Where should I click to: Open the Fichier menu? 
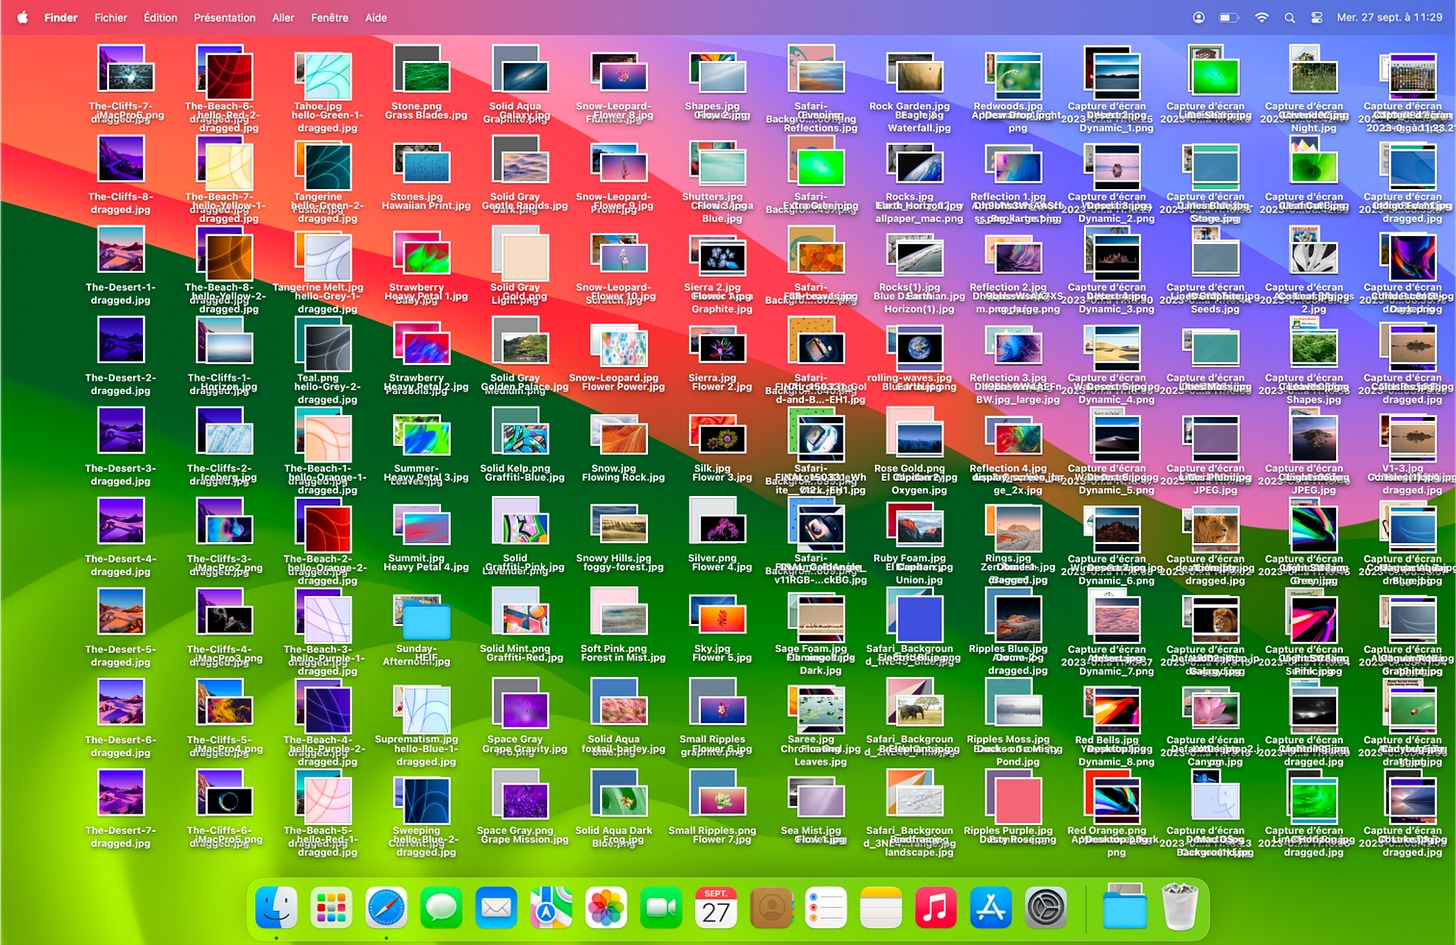coord(111,17)
